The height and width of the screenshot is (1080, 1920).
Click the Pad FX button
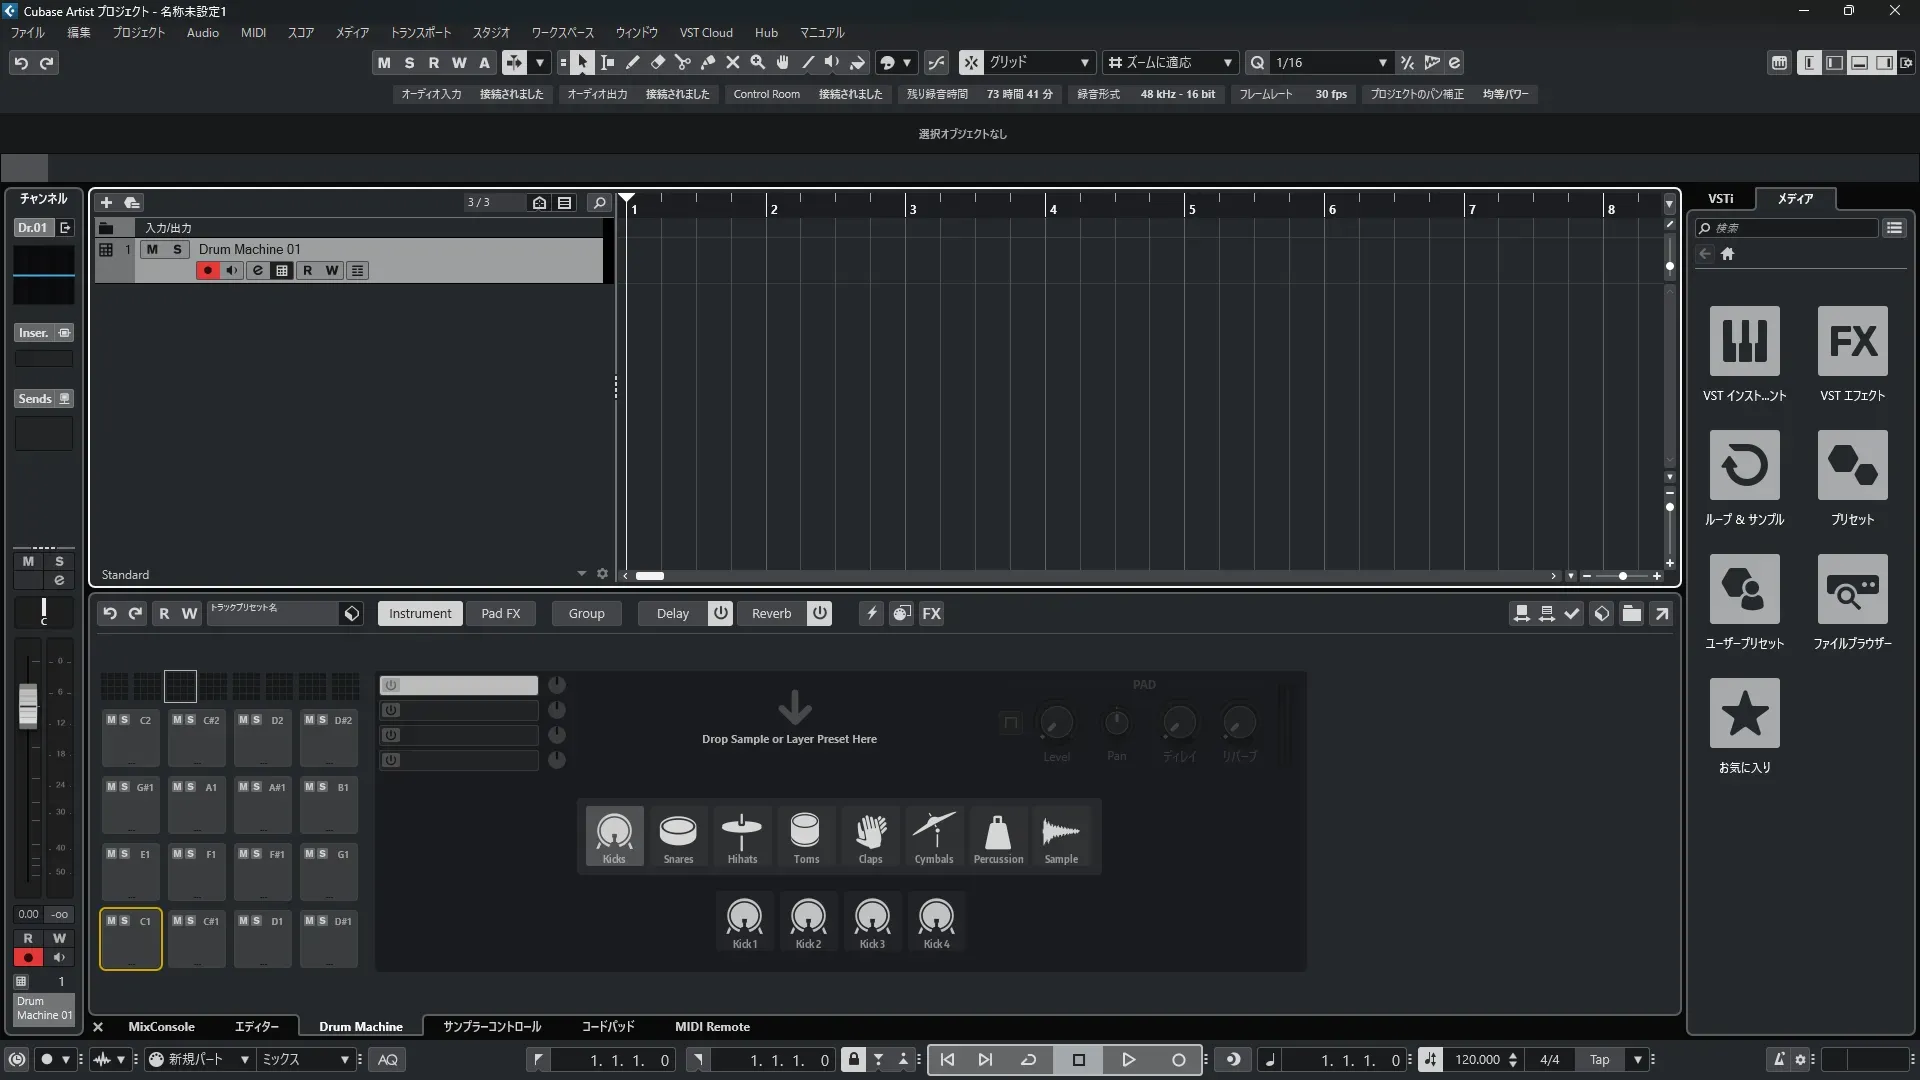[500, 613]
